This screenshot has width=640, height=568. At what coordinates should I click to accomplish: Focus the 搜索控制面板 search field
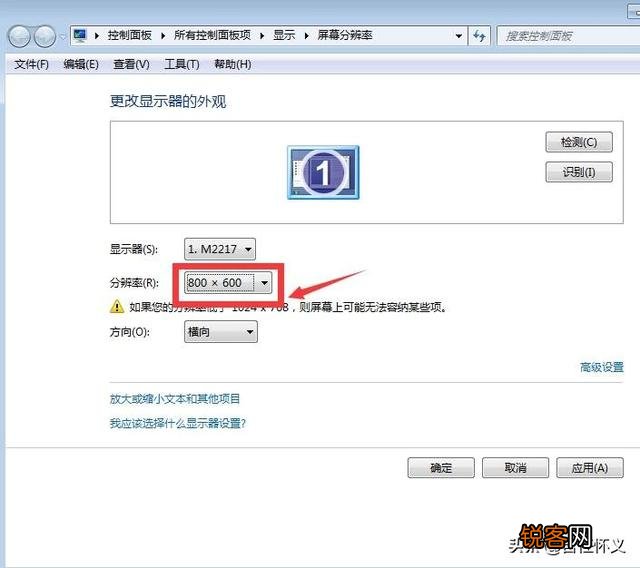pos(568,36)
